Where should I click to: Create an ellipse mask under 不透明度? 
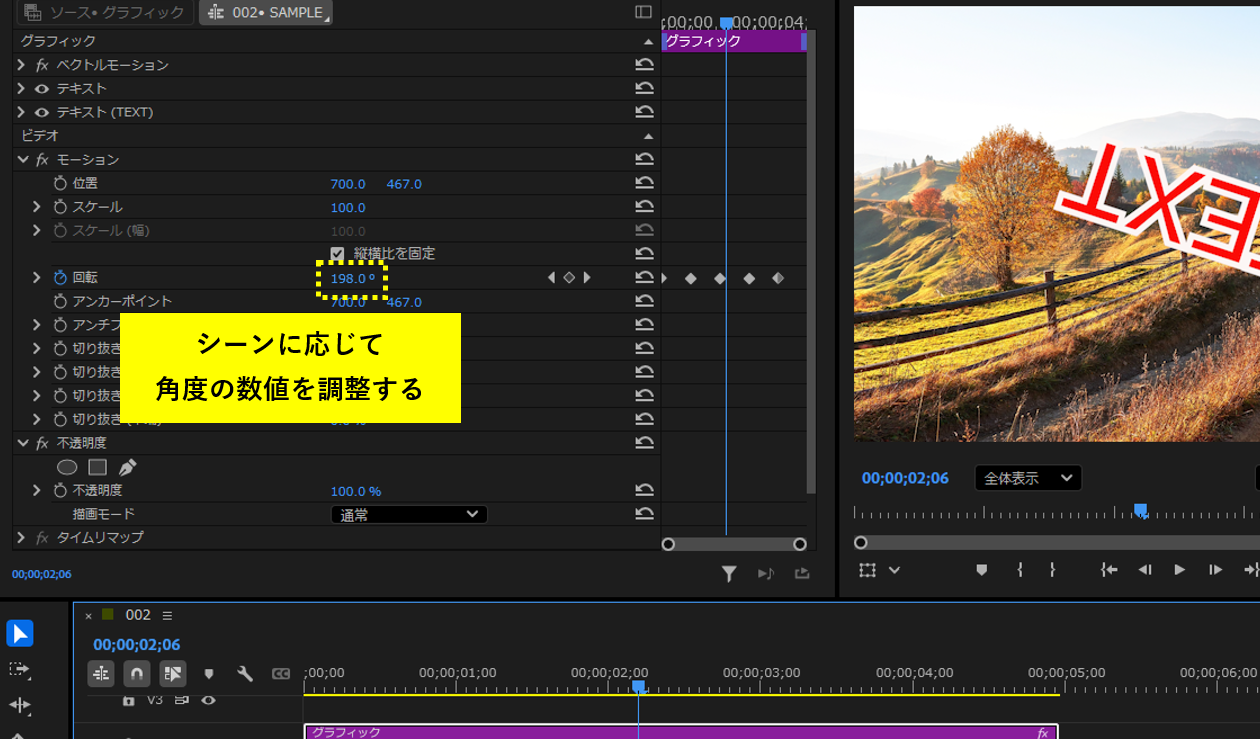pyautogui.click(x=67, y=466)
